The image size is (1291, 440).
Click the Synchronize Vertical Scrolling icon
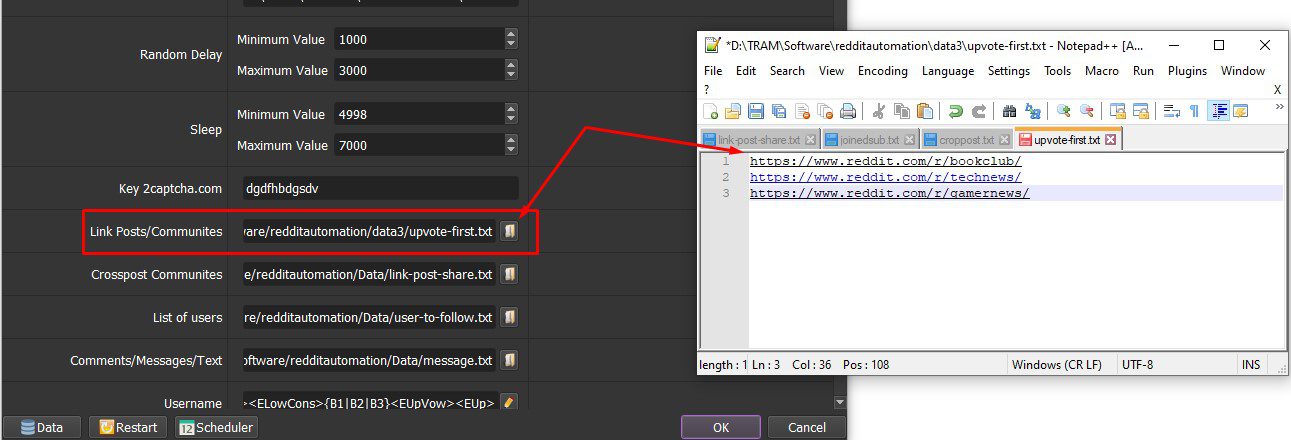(1118, 111)
